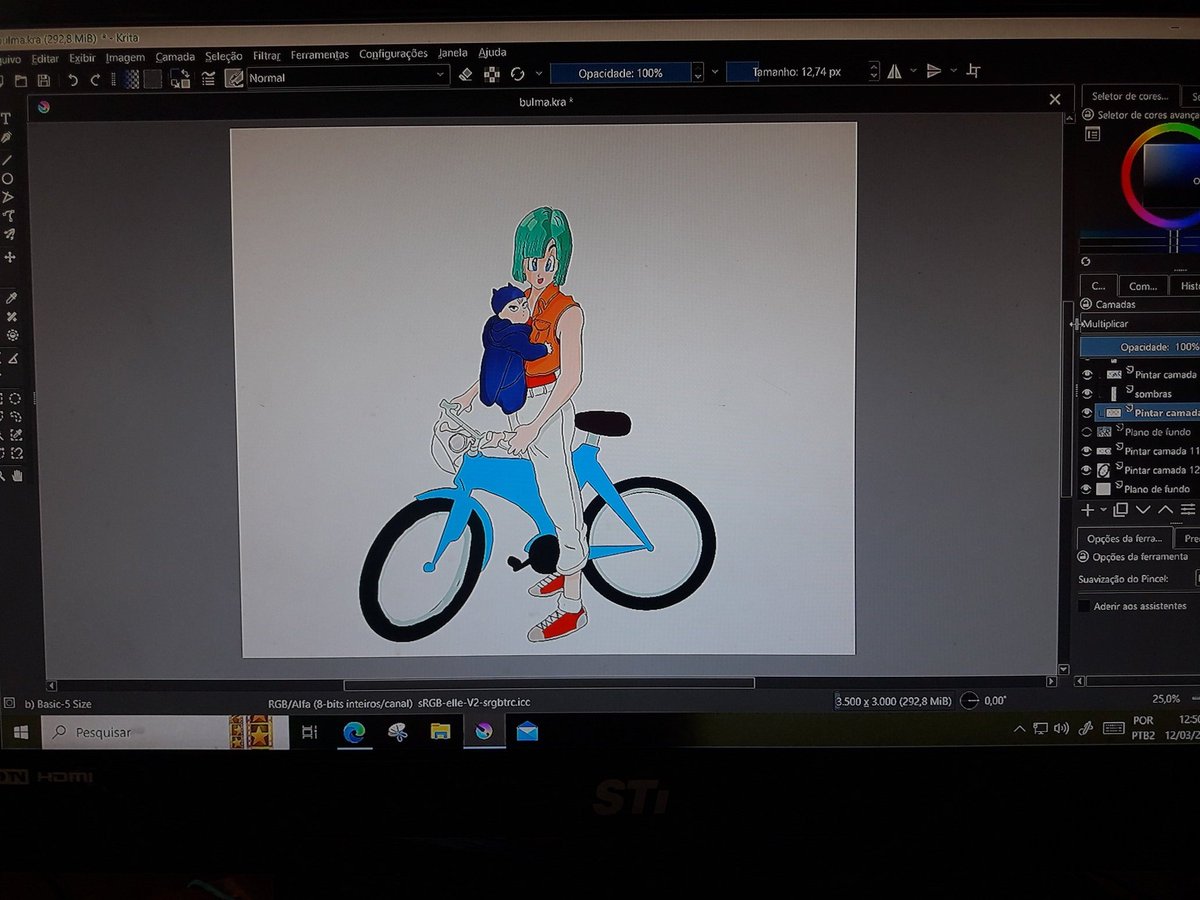Viewport: 1200px width, 900px height.
Task: Select the Text tool in the toolbox
Action: pos(6,118)
